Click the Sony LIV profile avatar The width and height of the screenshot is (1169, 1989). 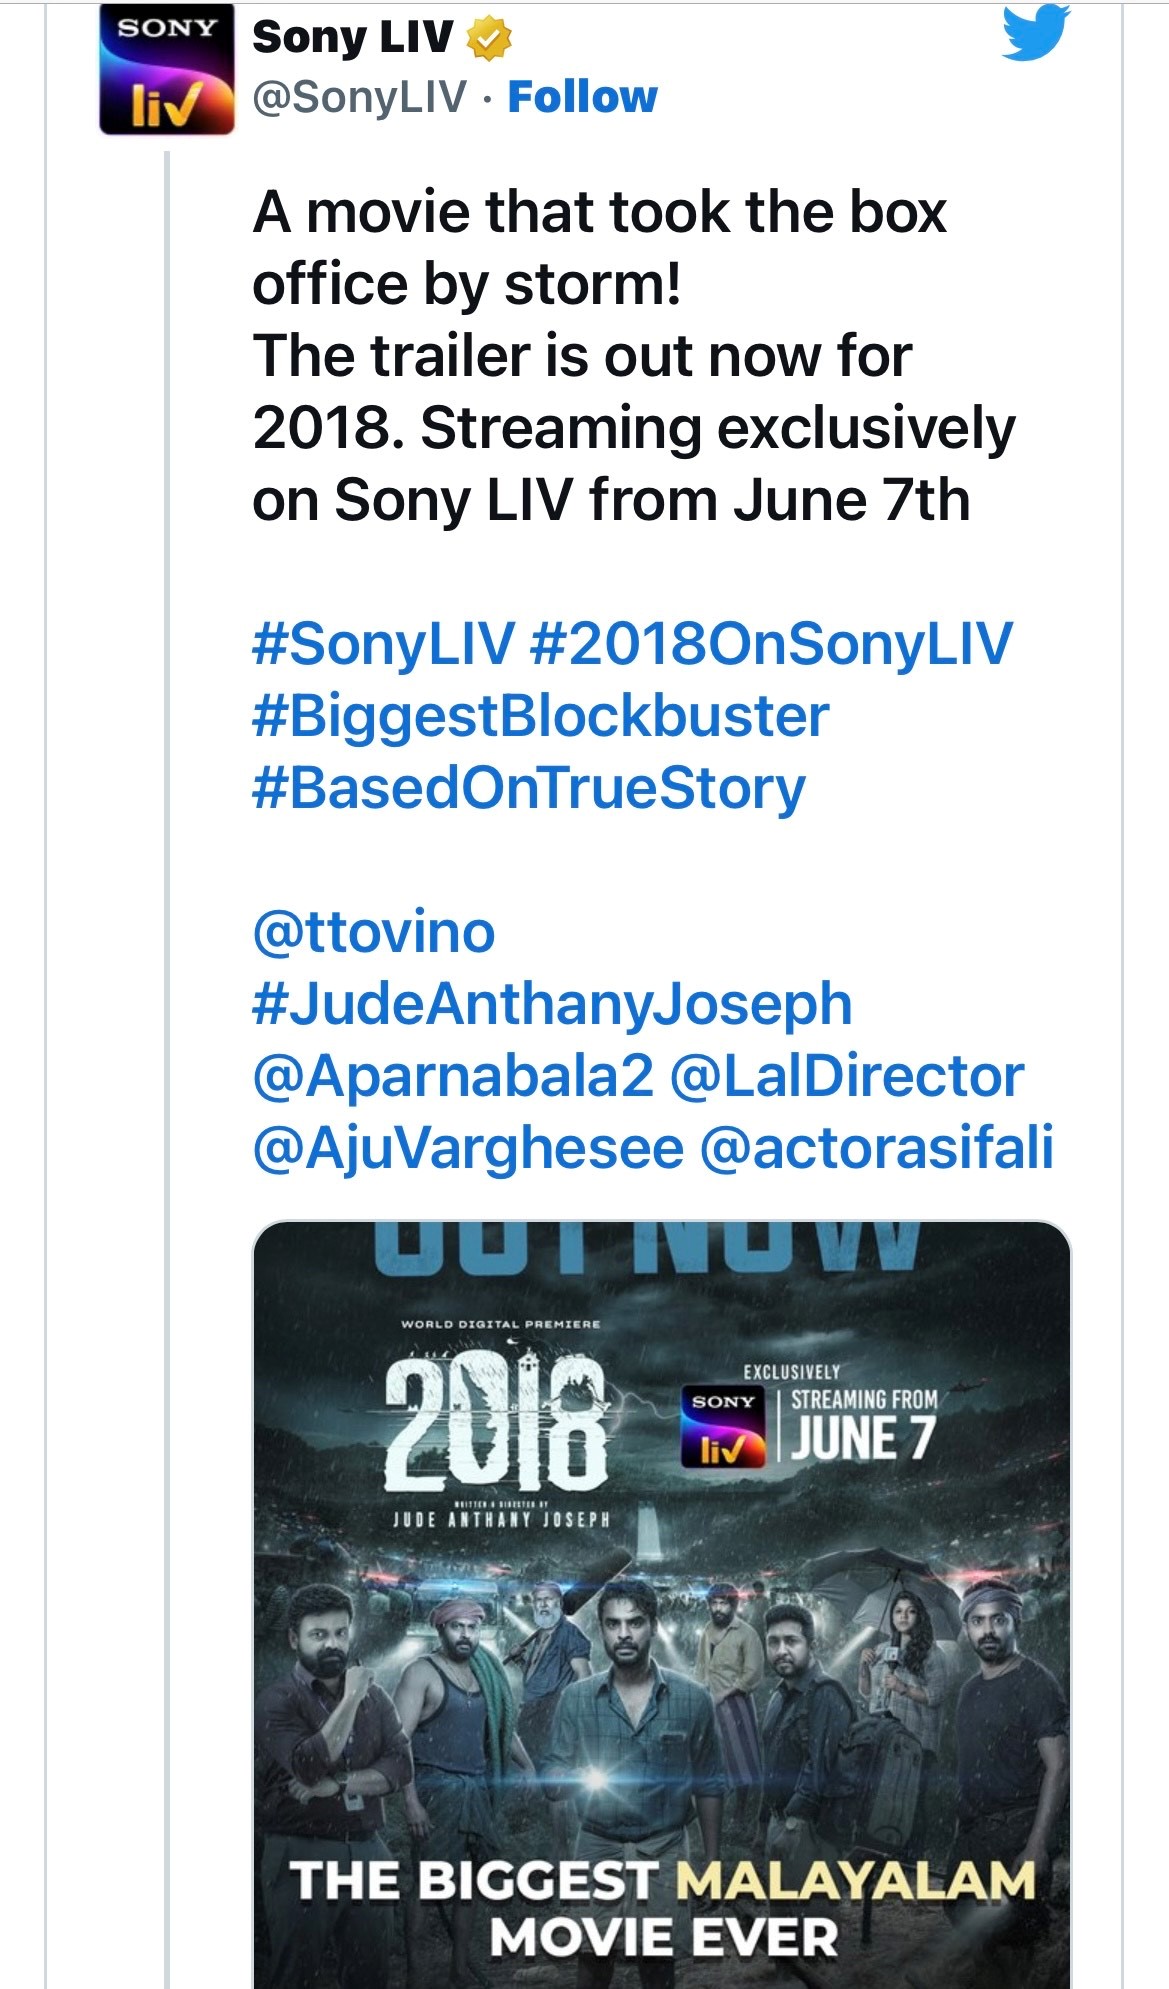(x=166, y=70)
